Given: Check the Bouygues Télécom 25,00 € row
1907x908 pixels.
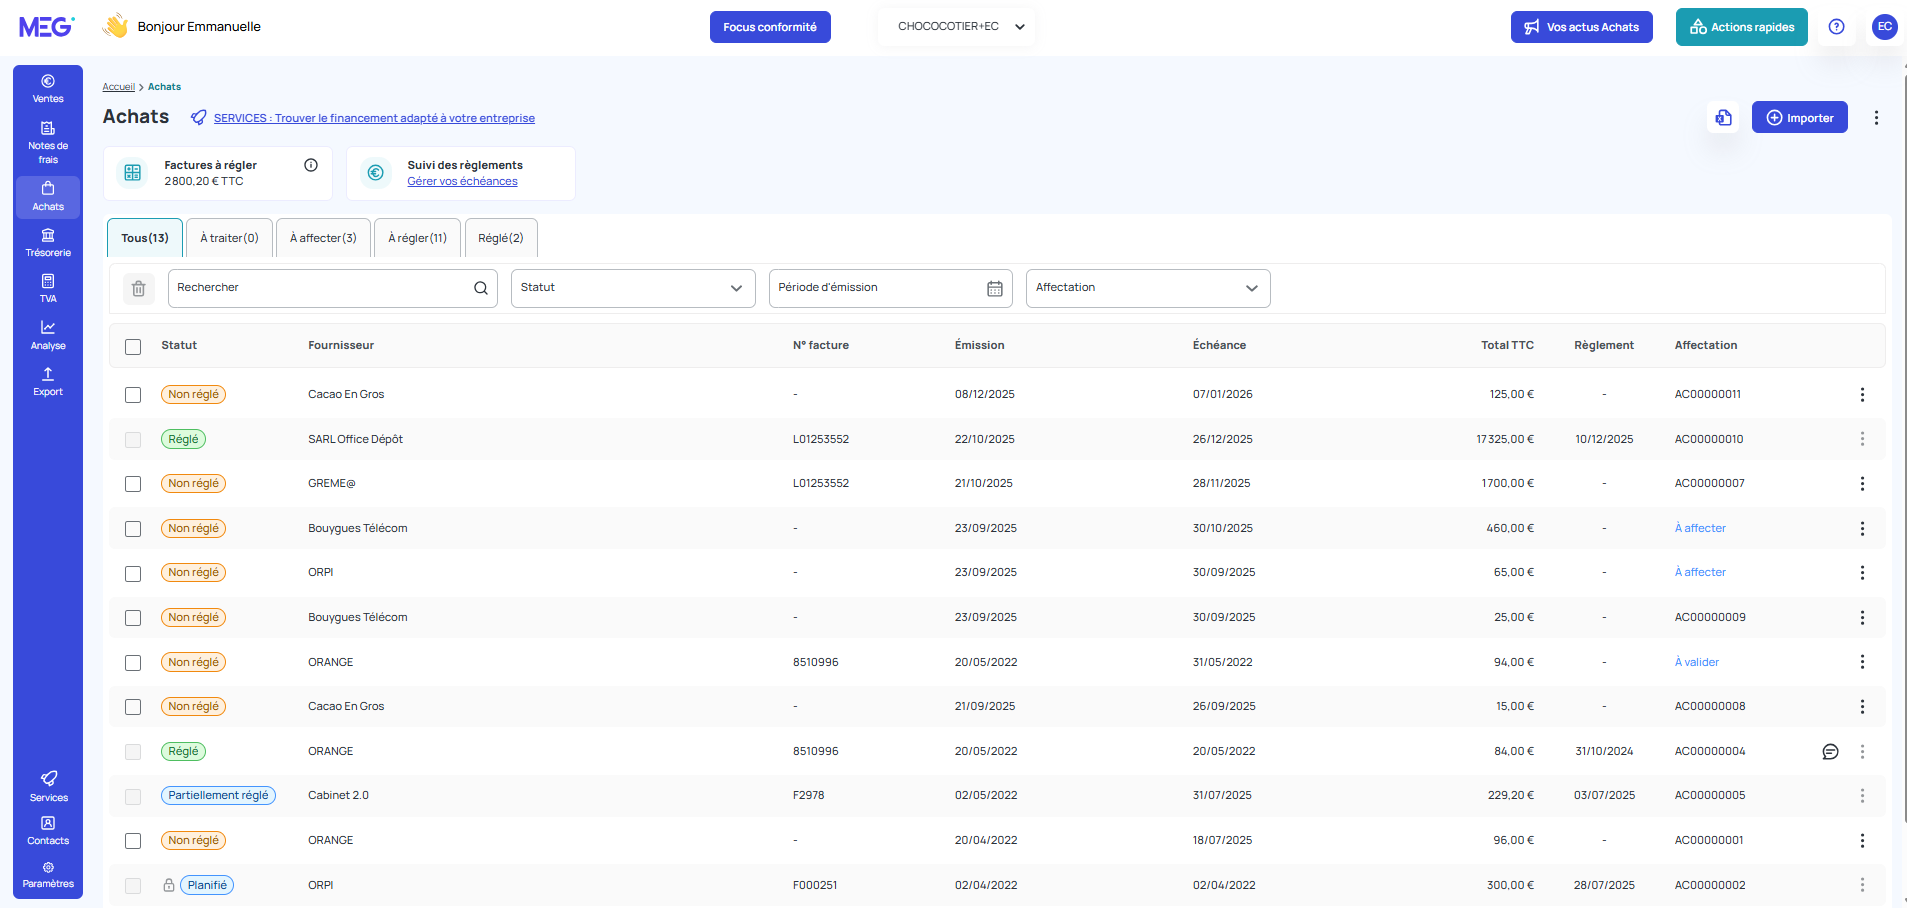Looking at the screenshot, I should [x=133, y=618].
